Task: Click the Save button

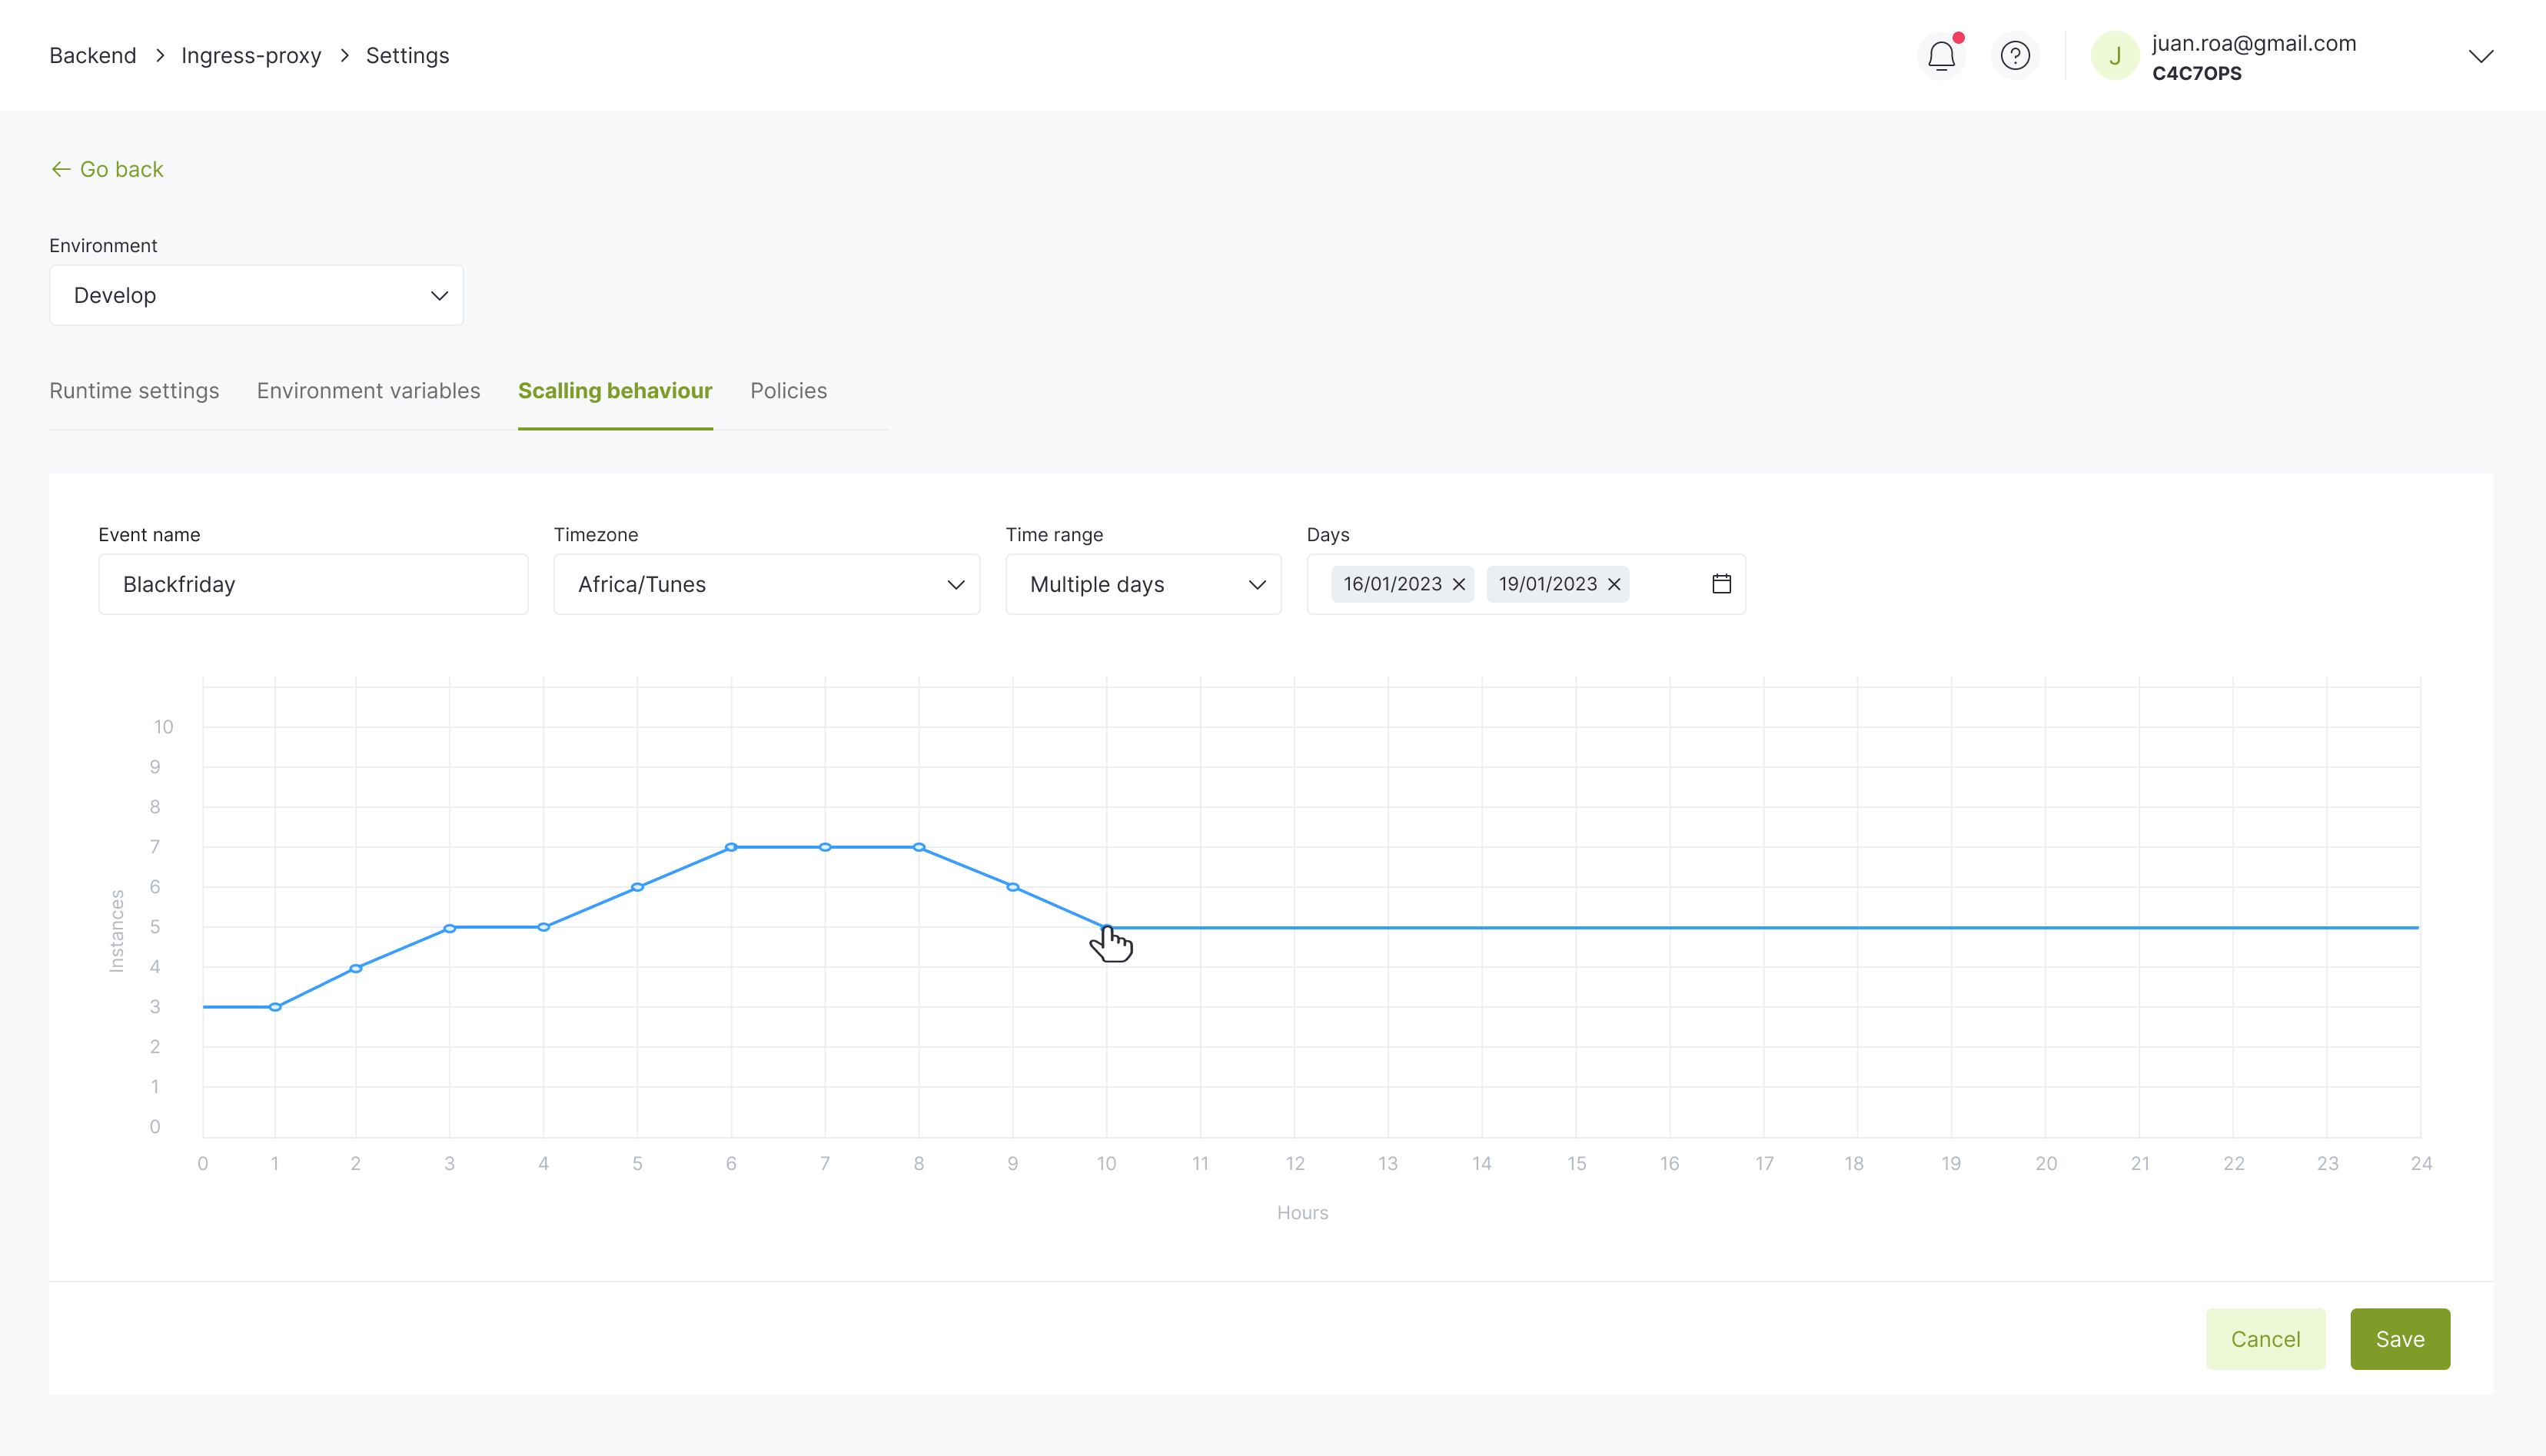Action: (x=2400, y=1339)
